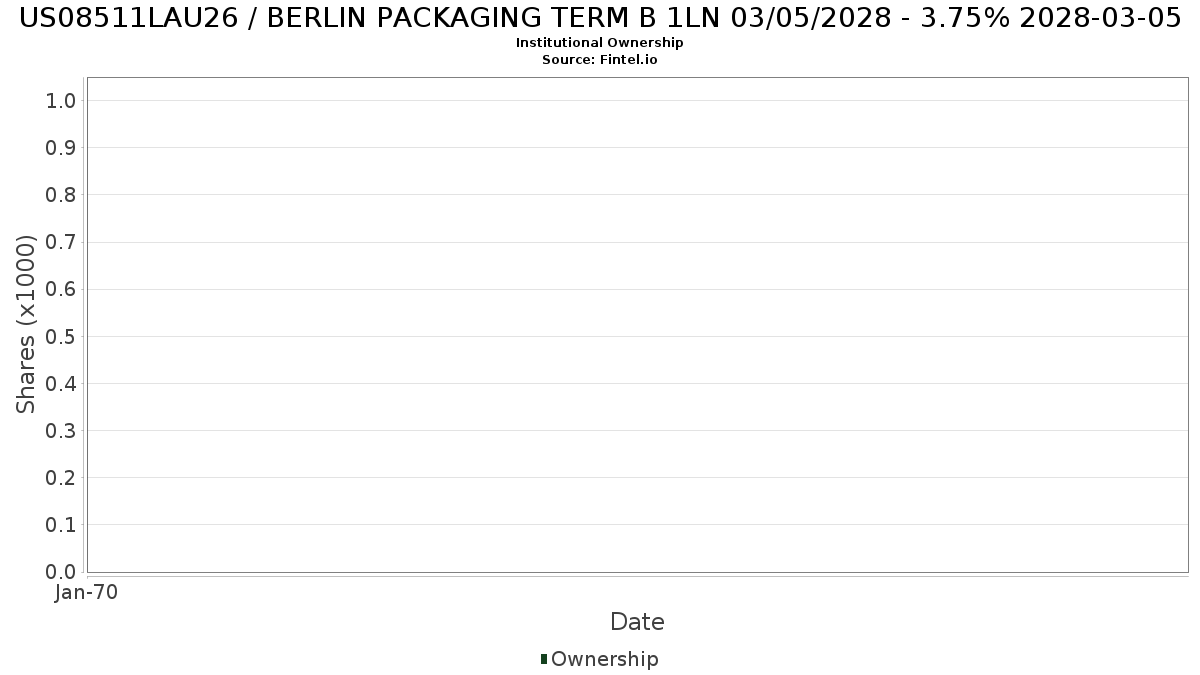
Task: Click the Shares (x1000) y-axis title
Action: (26, 324)
